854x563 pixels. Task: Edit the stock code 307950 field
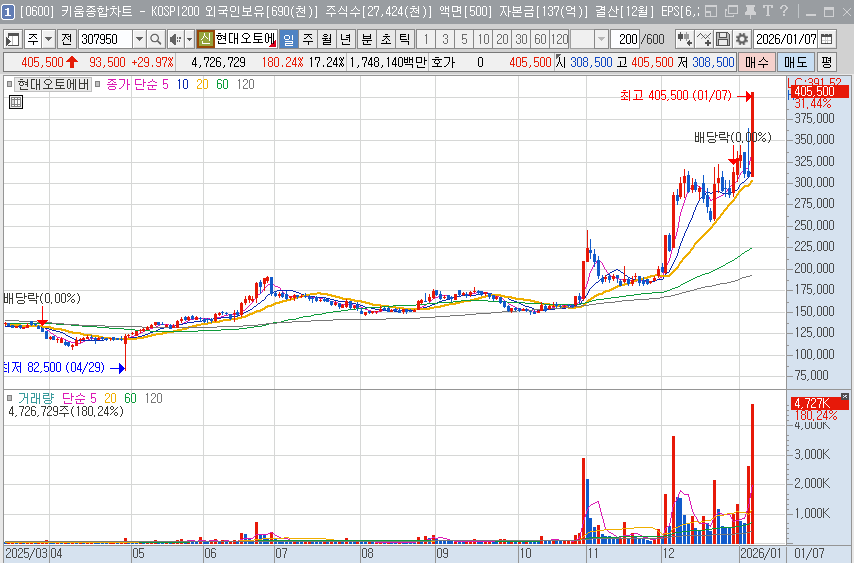pyautogui.click(x=106, y=39)
